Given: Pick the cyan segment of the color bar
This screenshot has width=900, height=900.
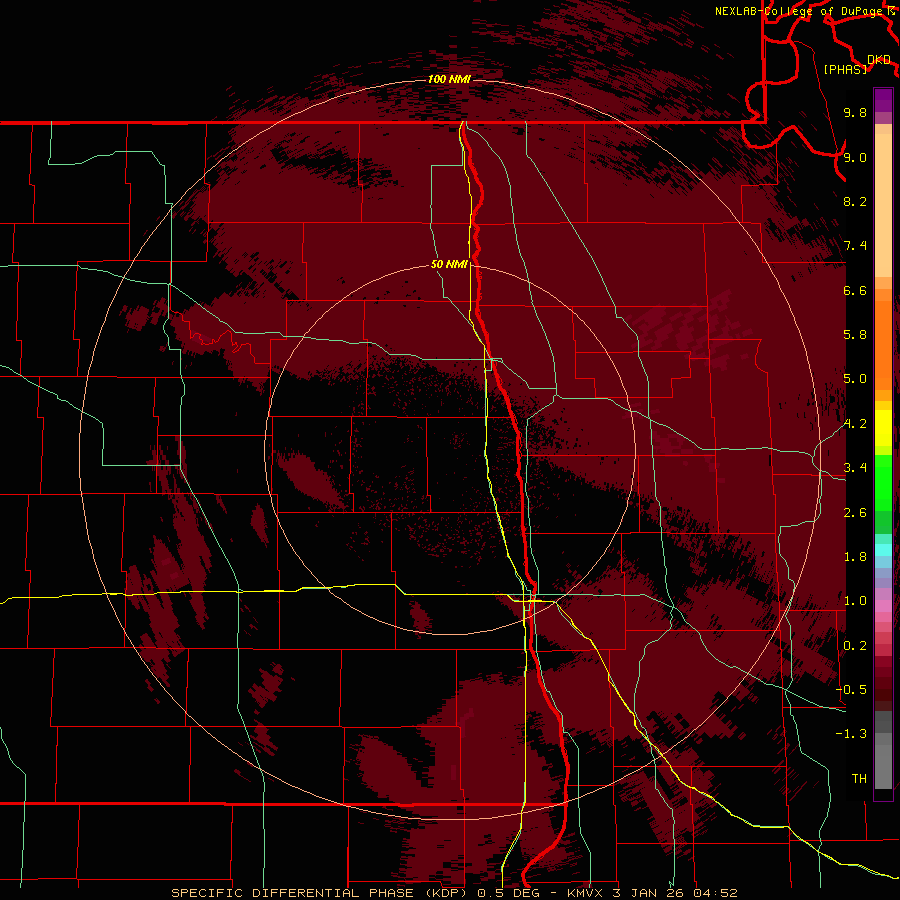Looking at the screenshot, I should [x=883, y=550].
